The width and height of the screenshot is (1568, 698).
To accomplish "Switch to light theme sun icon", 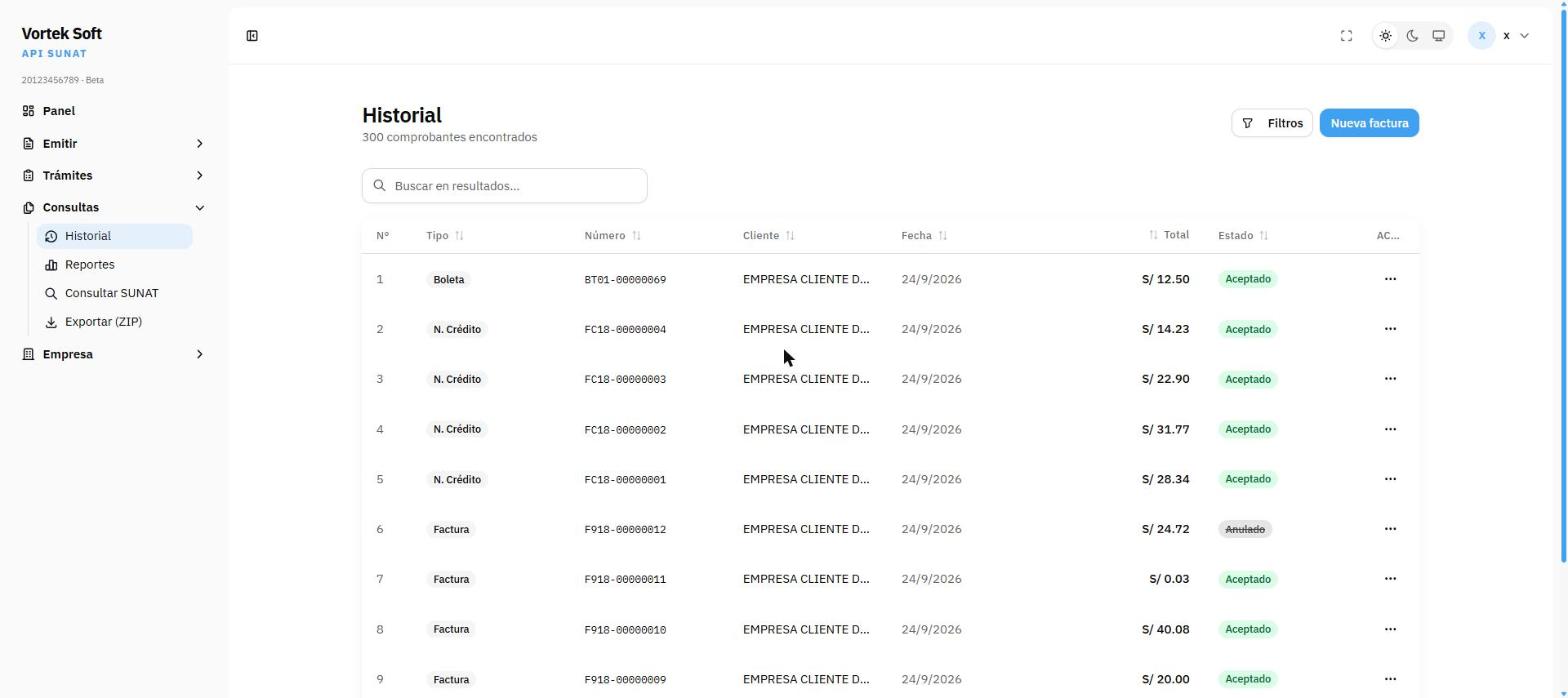I will tap(1385, 36).
